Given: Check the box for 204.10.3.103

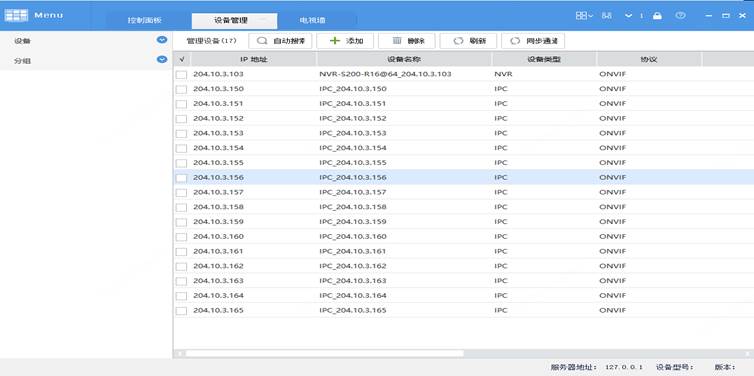Looking at the screenshot, I should pyautogui.click(x=181, y=75).
